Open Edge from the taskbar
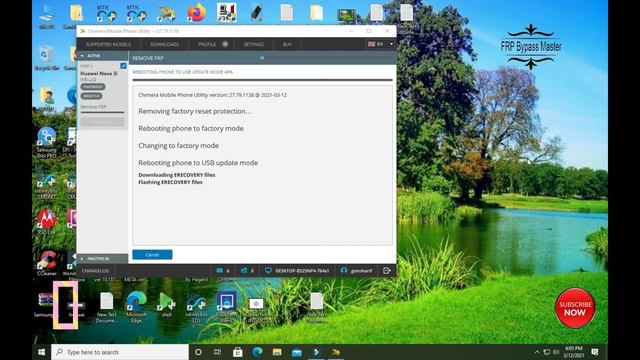Viewport: 640px width, 360px height. [257, 352]
